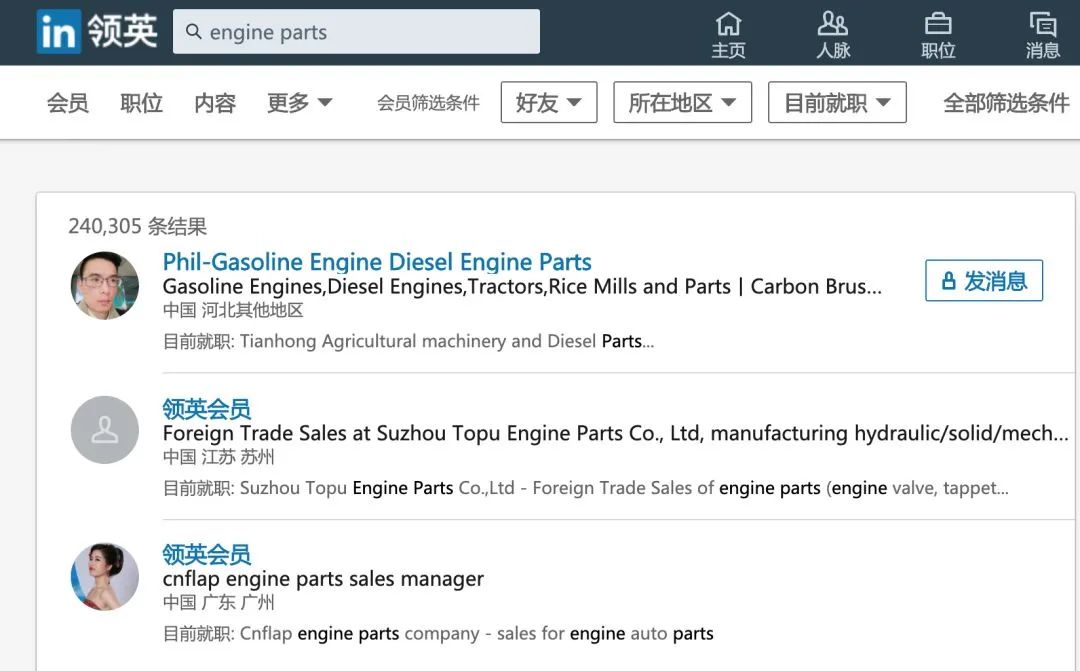Screen dimensions: 1080x671
Task: Click the default gray avatar placeholder
Action: [x=105, y=430]
